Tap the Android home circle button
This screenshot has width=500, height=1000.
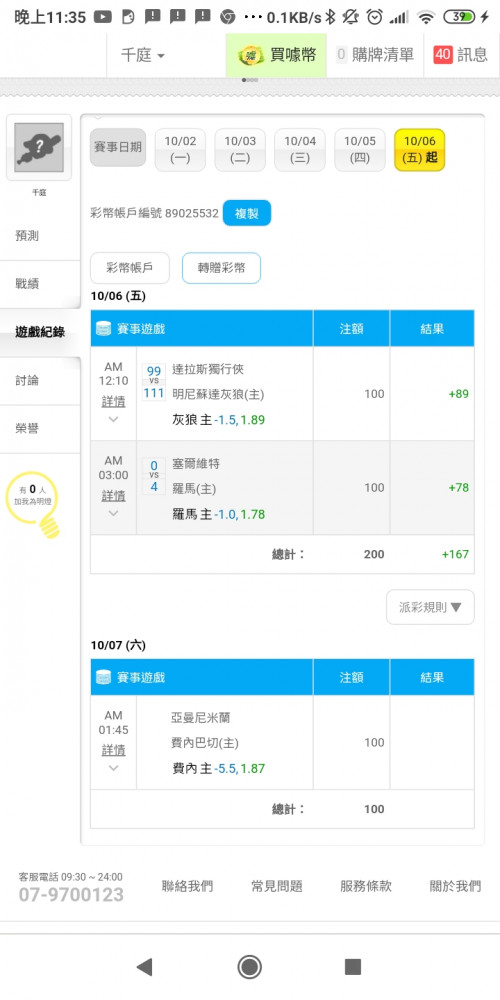click(249, 967)
